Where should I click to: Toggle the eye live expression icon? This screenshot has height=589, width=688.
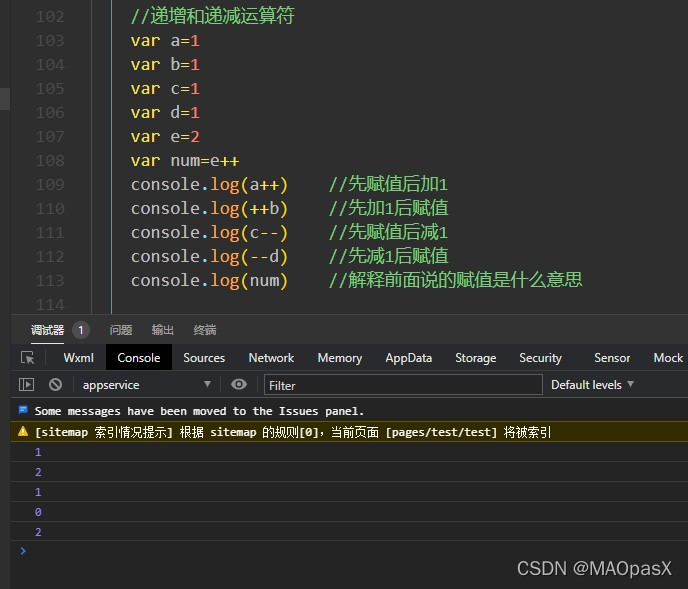(x=239, y=385)
